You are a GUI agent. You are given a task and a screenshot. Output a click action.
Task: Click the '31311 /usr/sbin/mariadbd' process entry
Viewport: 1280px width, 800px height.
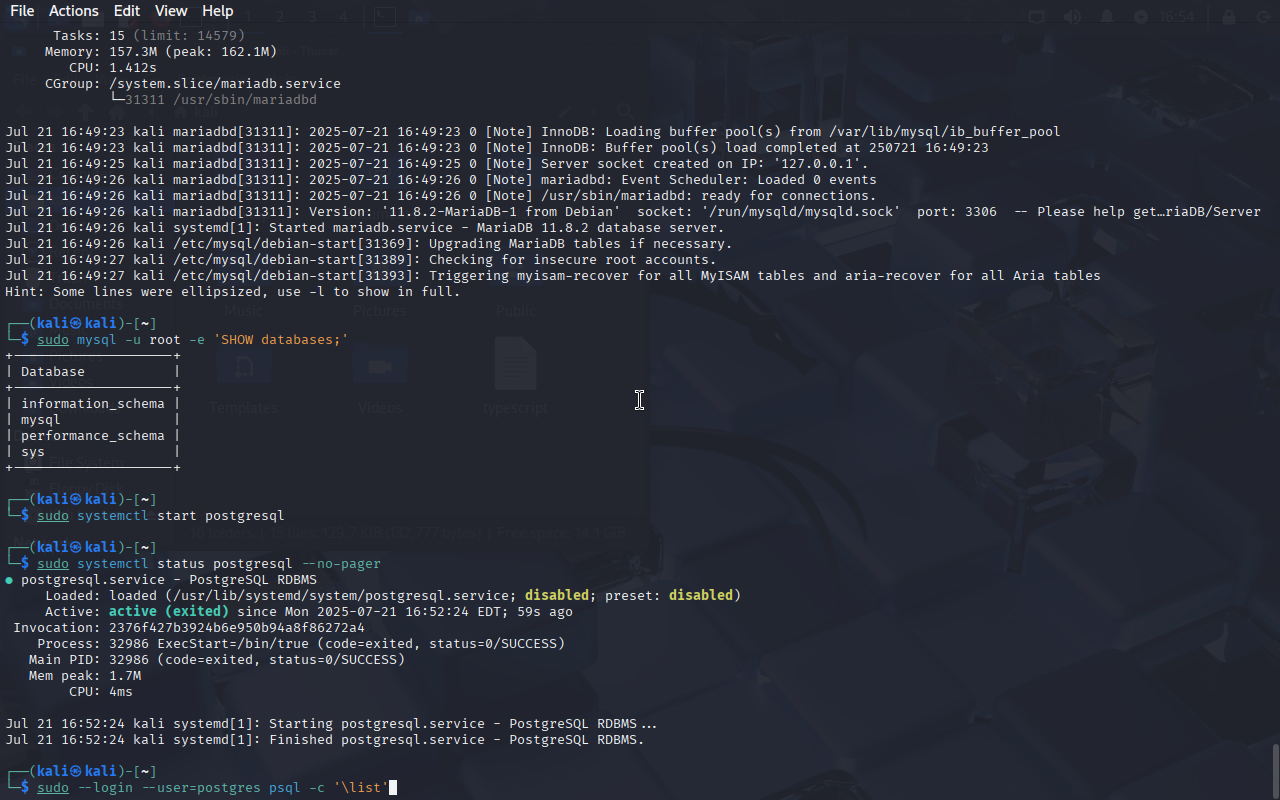(x=221, y=100)
